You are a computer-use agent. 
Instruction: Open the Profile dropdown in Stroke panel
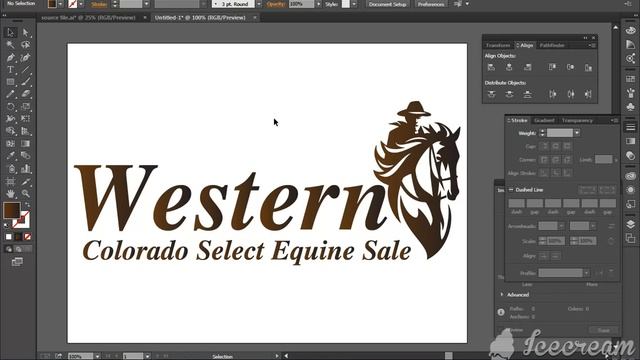click(x=586, y=273)
